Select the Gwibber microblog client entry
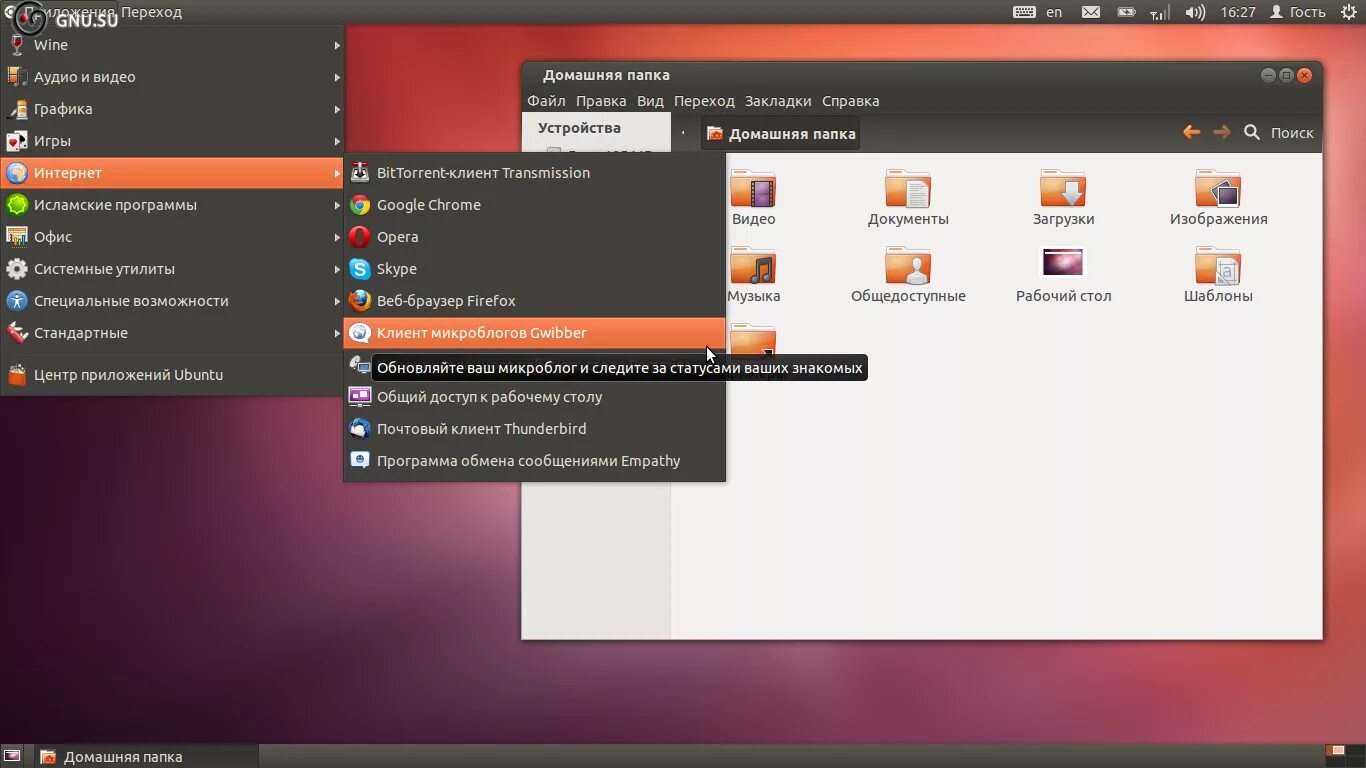This screenshot has height=768, width=1366. (534, 333)
